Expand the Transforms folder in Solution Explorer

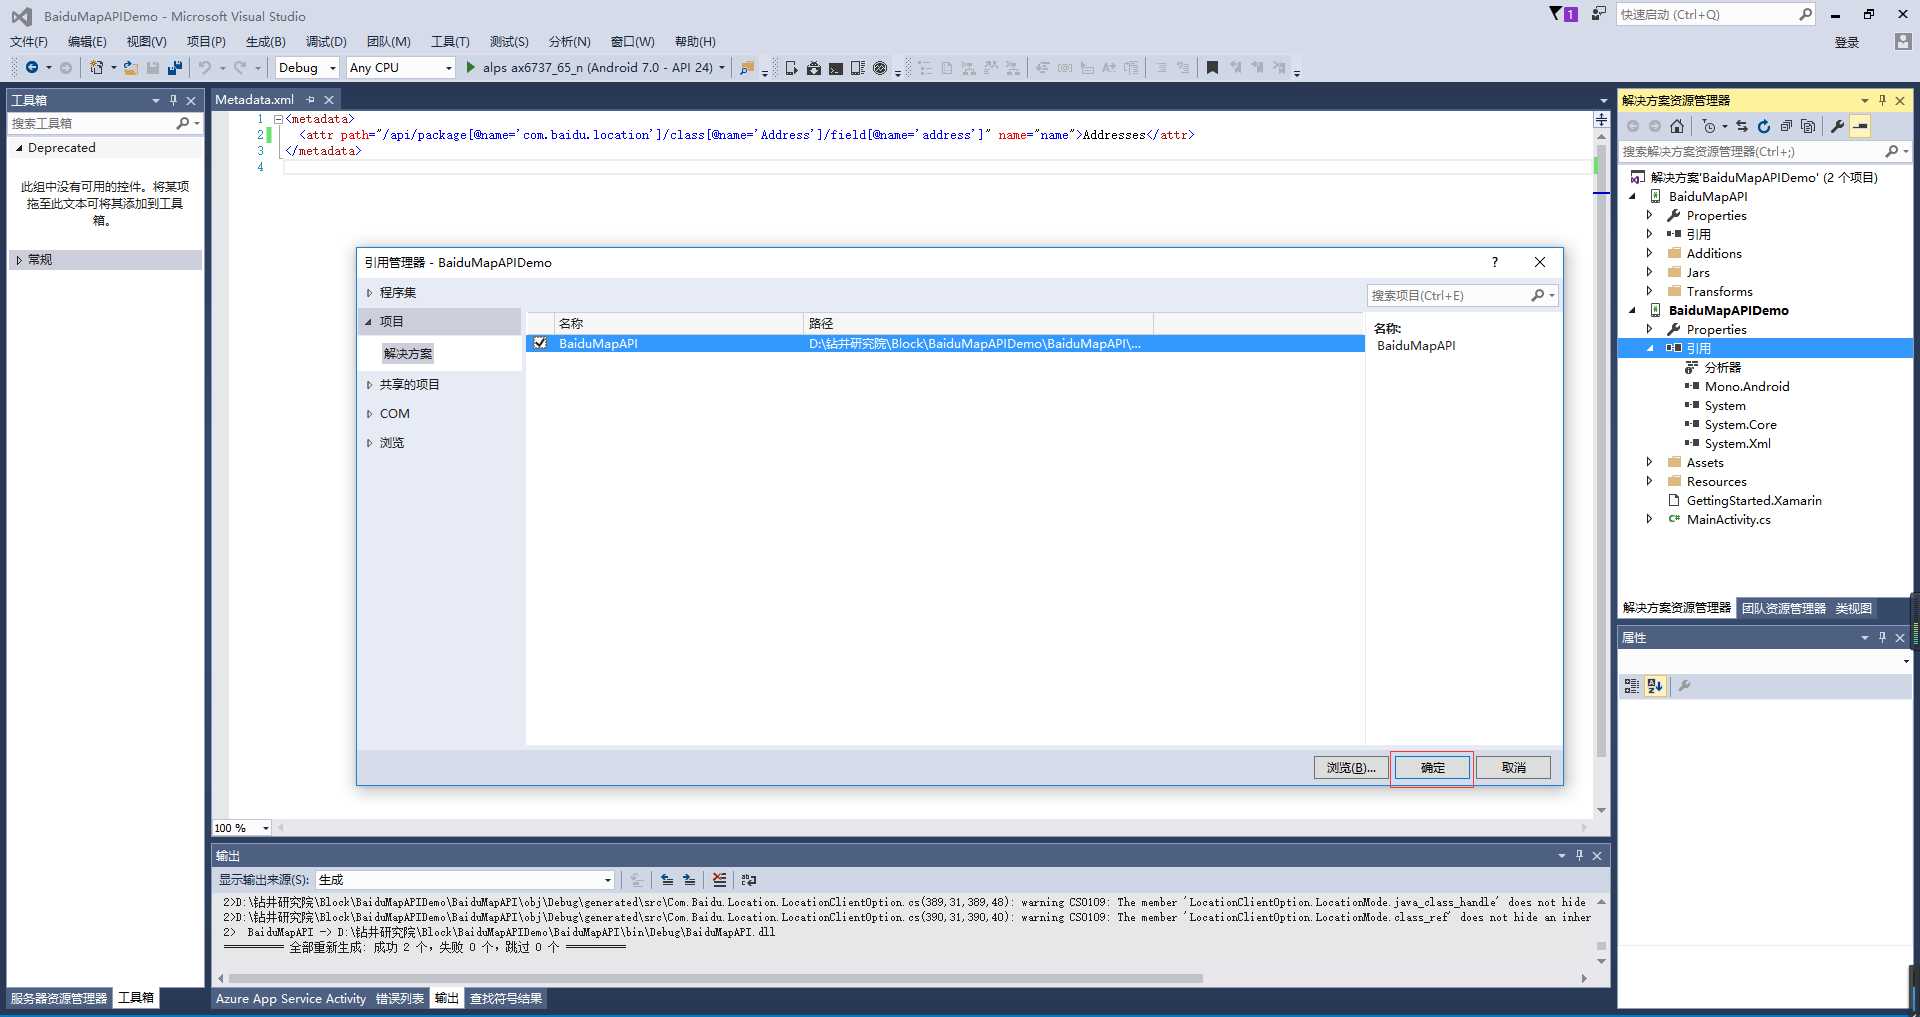[1649, 291]
